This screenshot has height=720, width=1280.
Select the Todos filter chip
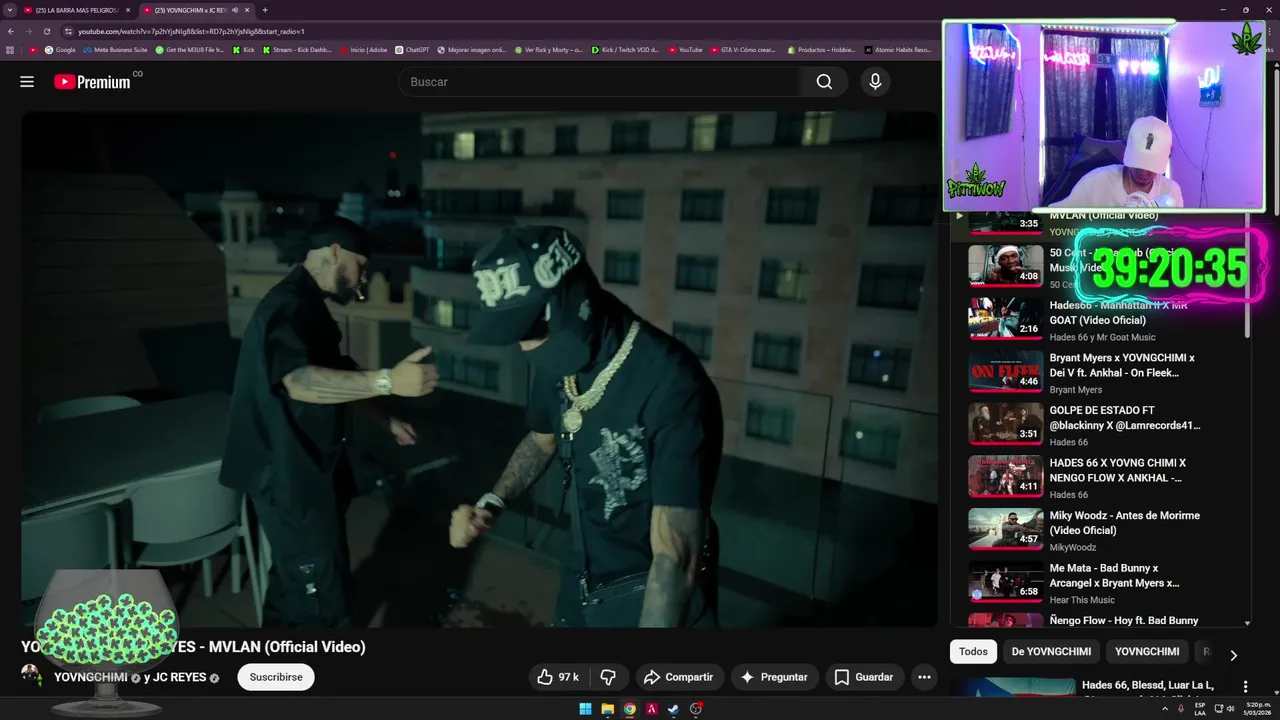(973, 652)
